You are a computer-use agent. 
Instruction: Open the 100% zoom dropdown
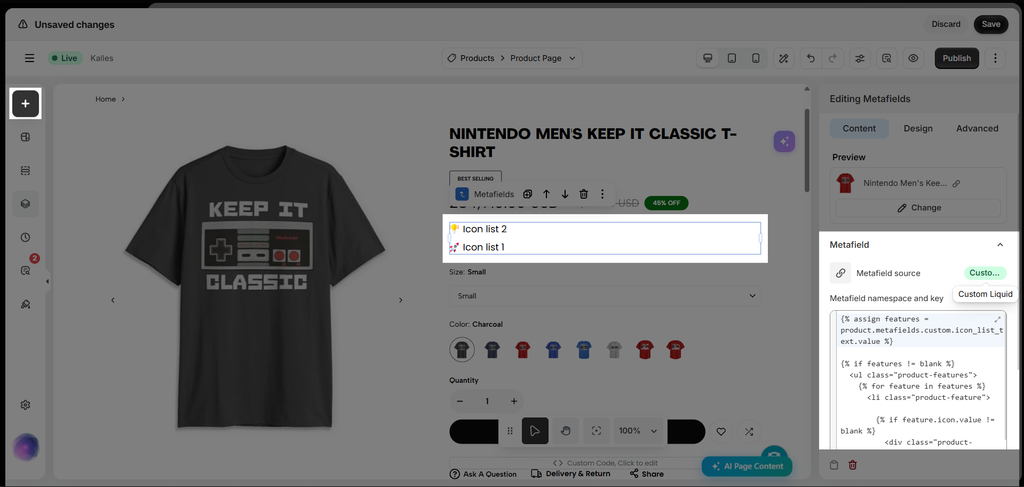click(x=638, y=431)
